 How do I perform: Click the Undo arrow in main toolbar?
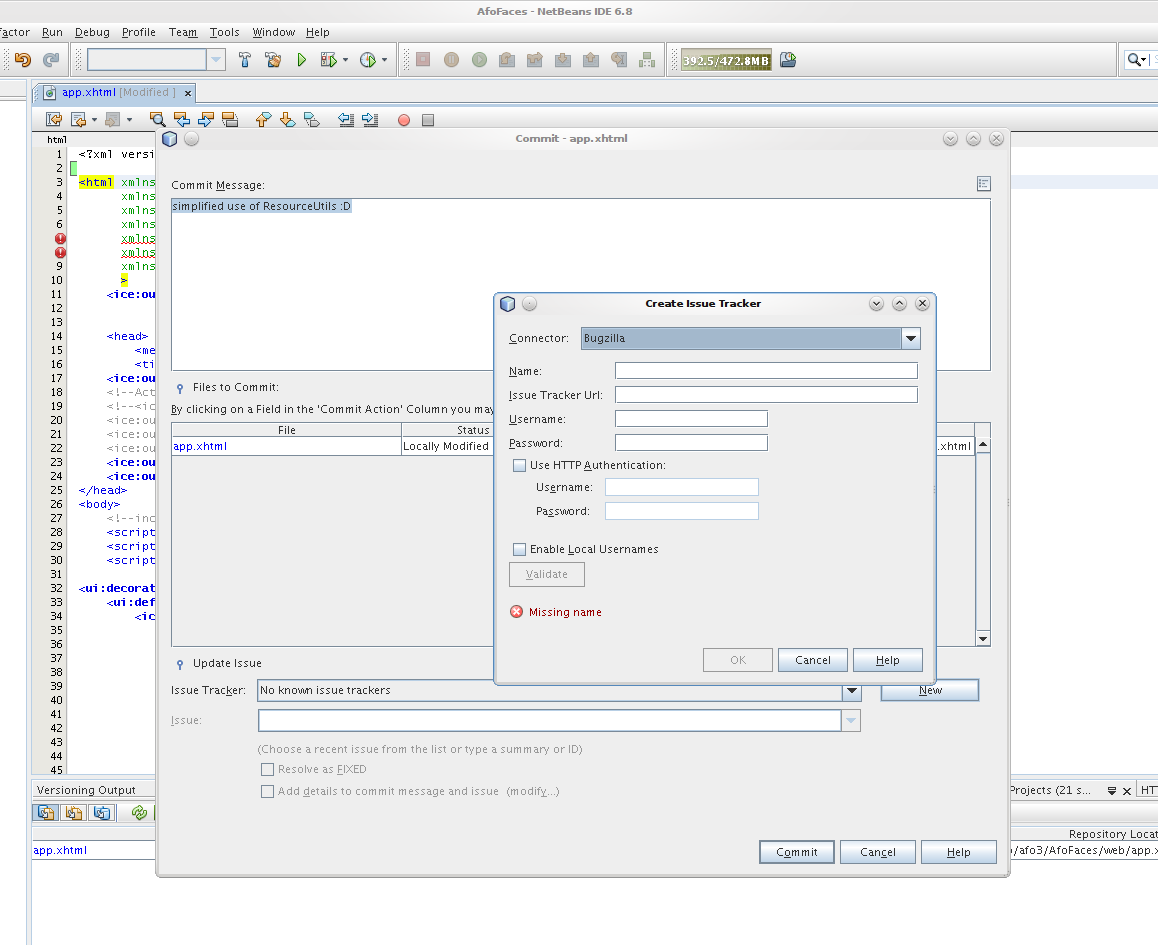point(23,60)
